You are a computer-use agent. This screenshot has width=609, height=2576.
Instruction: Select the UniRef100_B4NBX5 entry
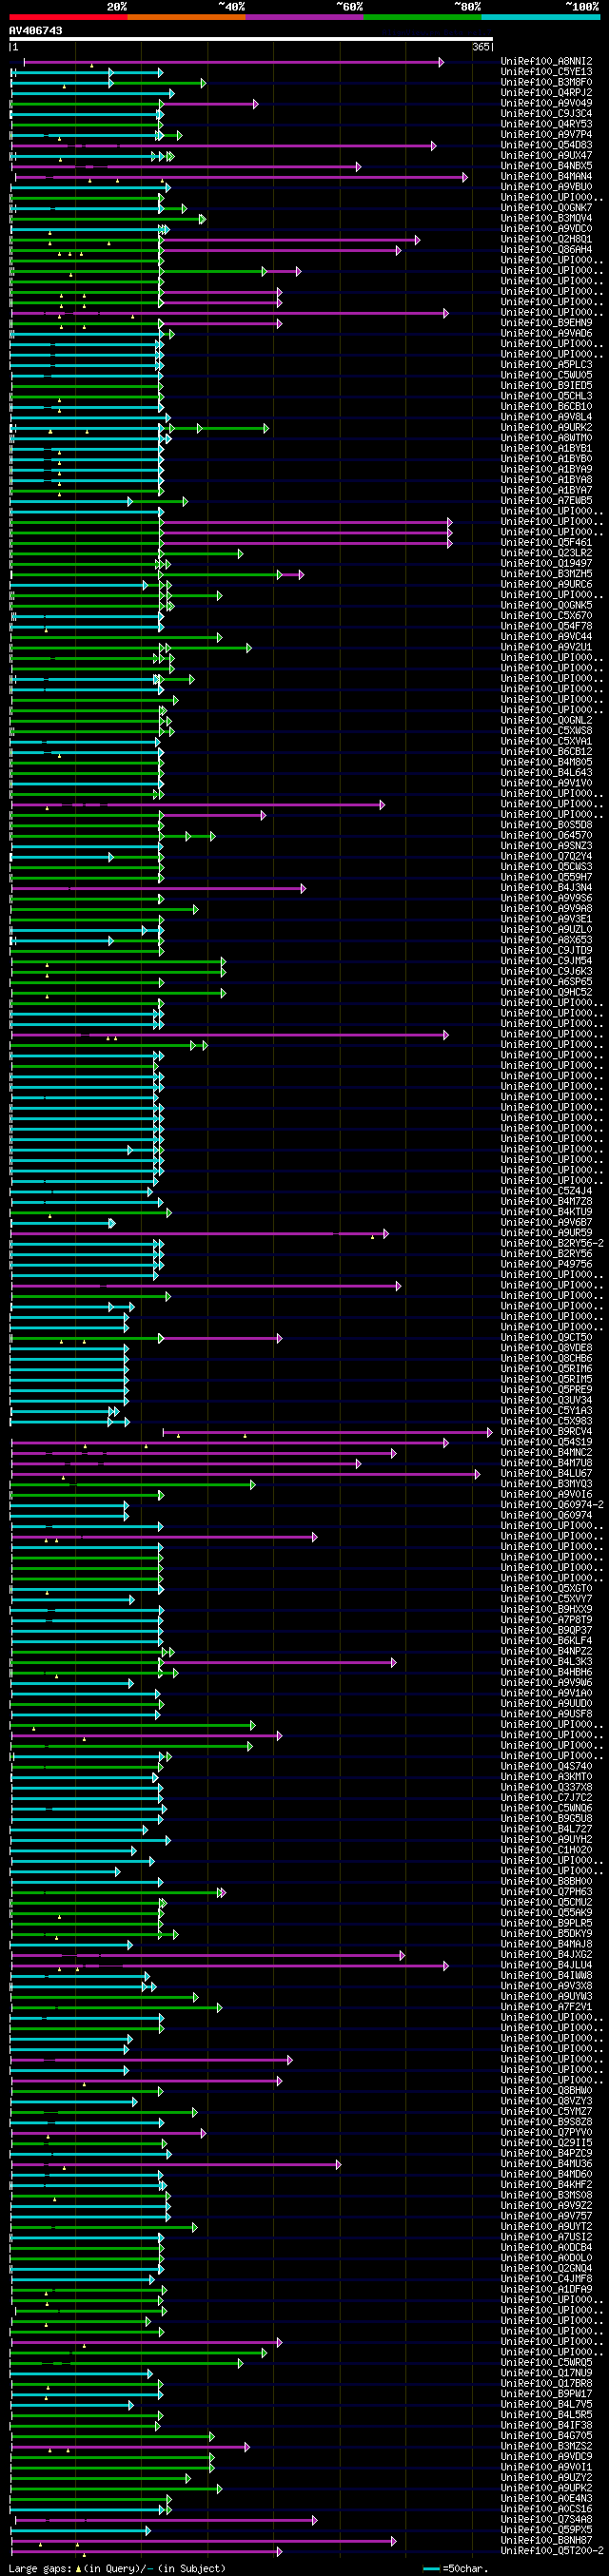[546, 167]
